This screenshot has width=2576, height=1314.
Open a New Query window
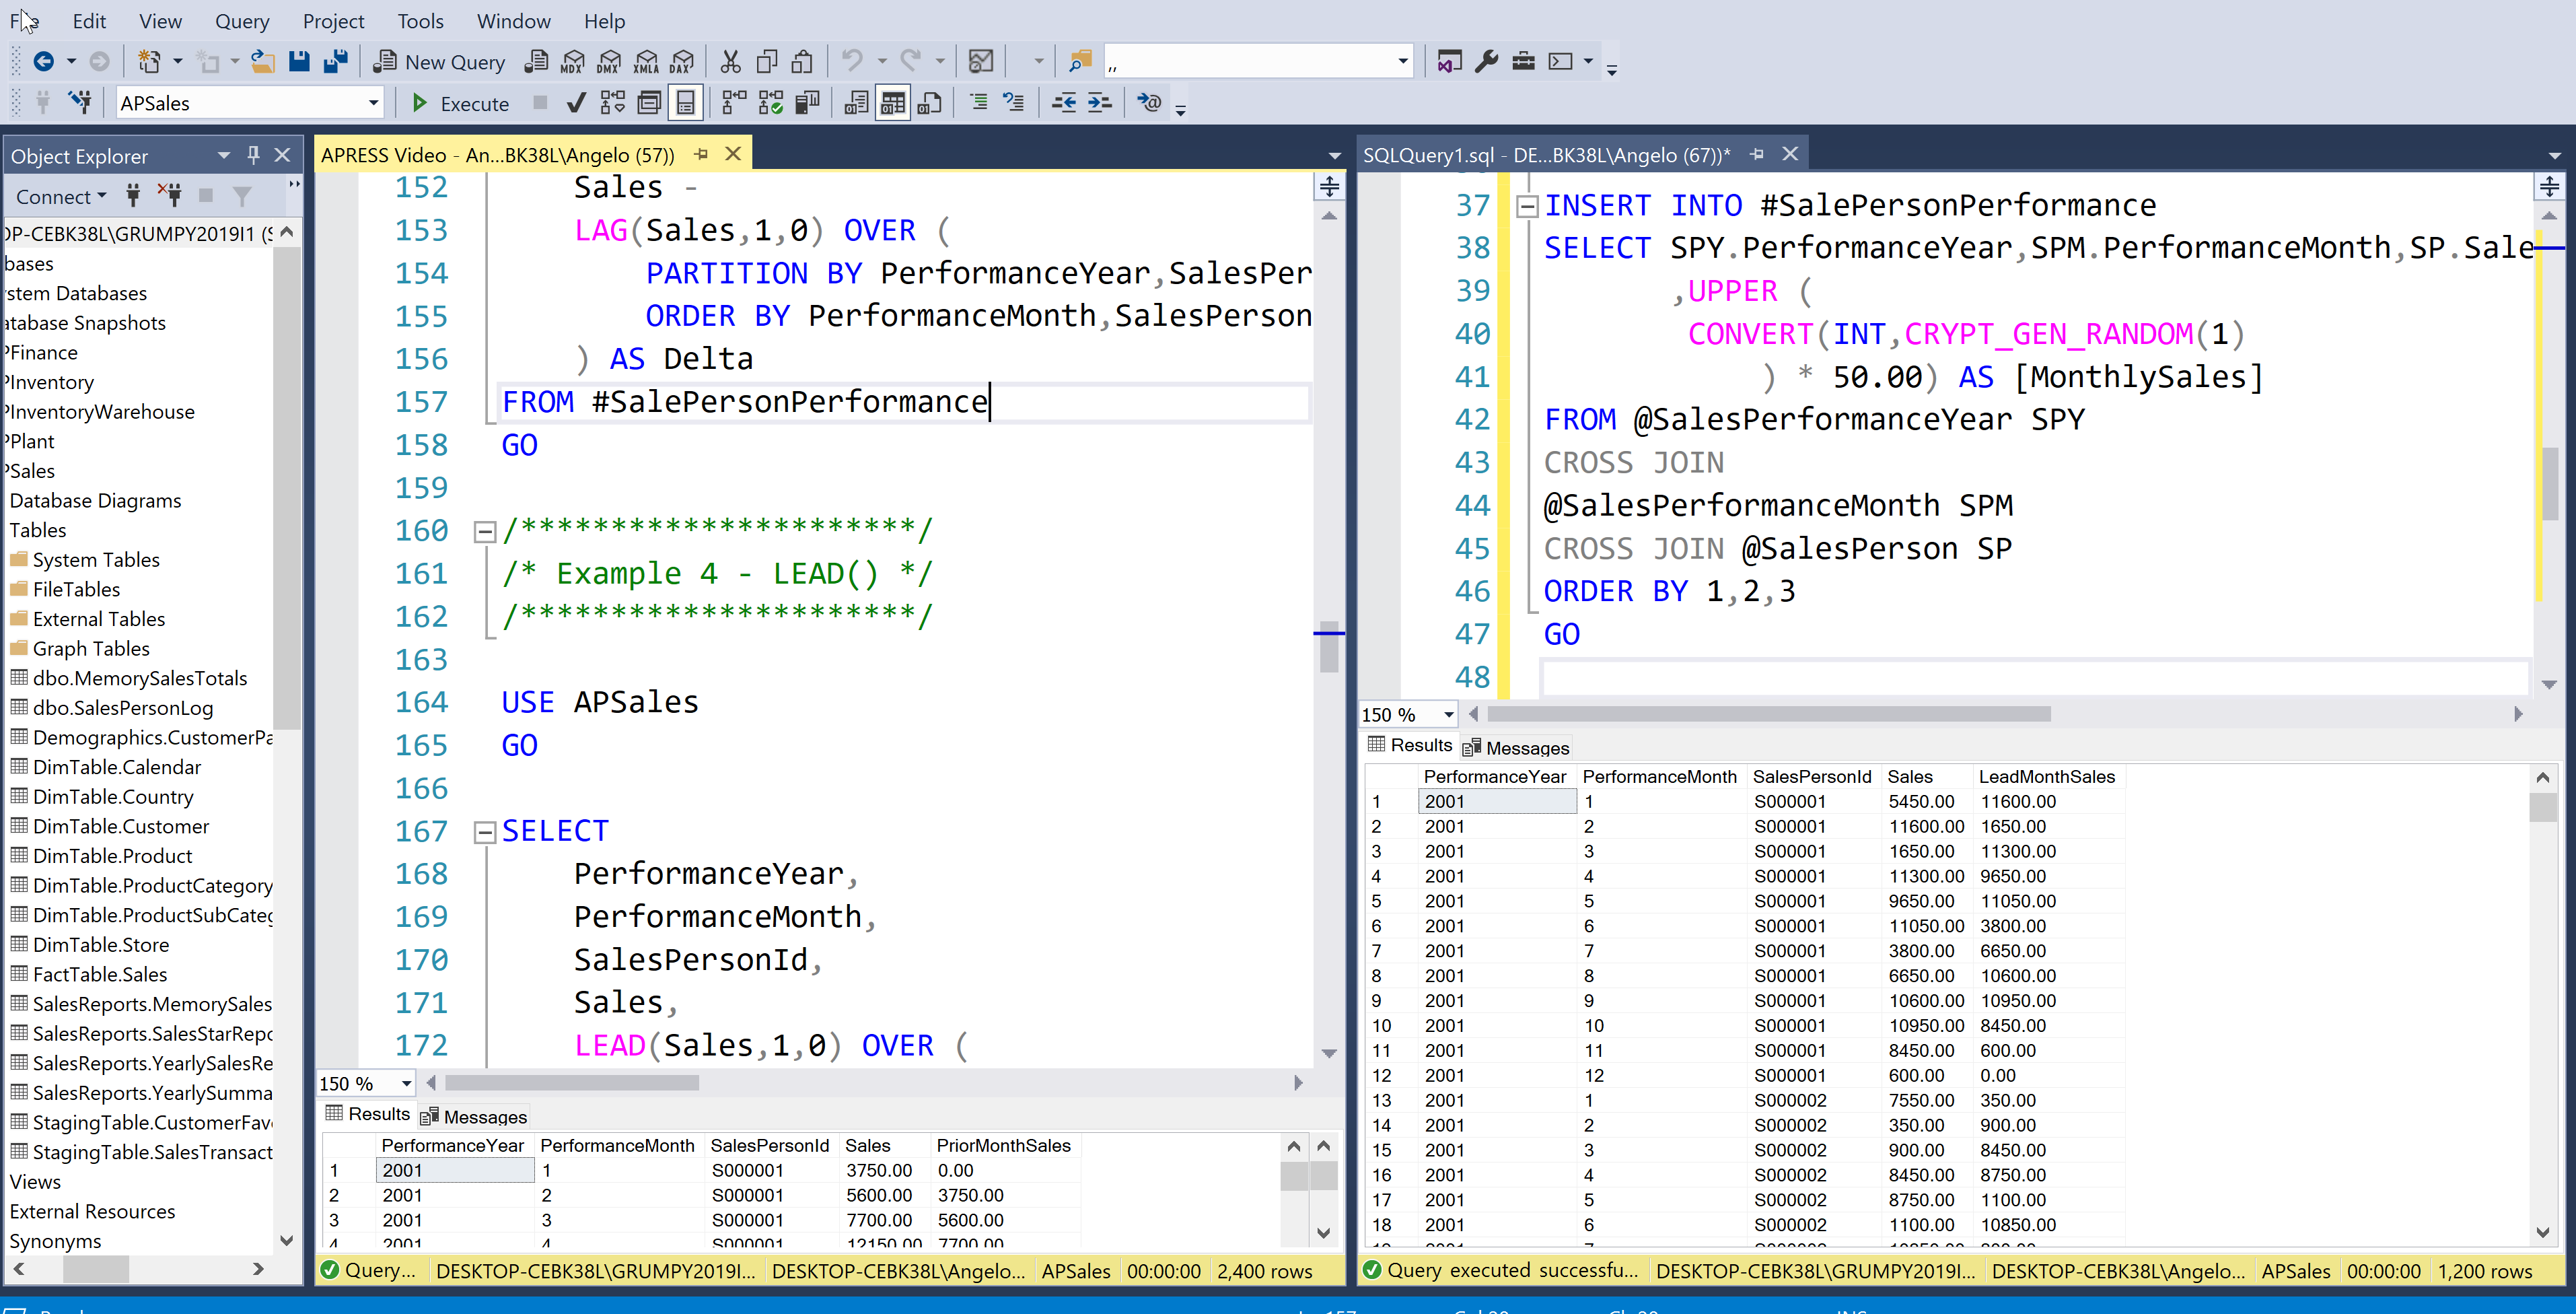tap(439, 62)
